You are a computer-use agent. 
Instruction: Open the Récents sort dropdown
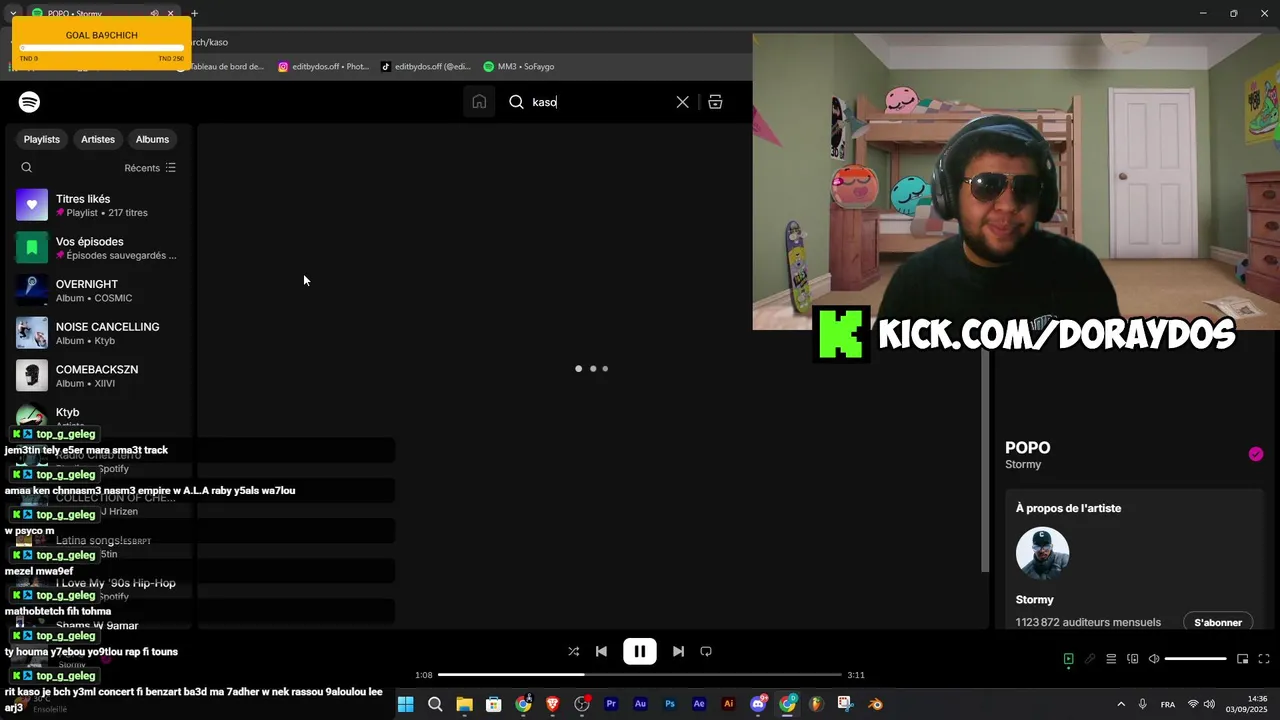click(x=150, y=168)
